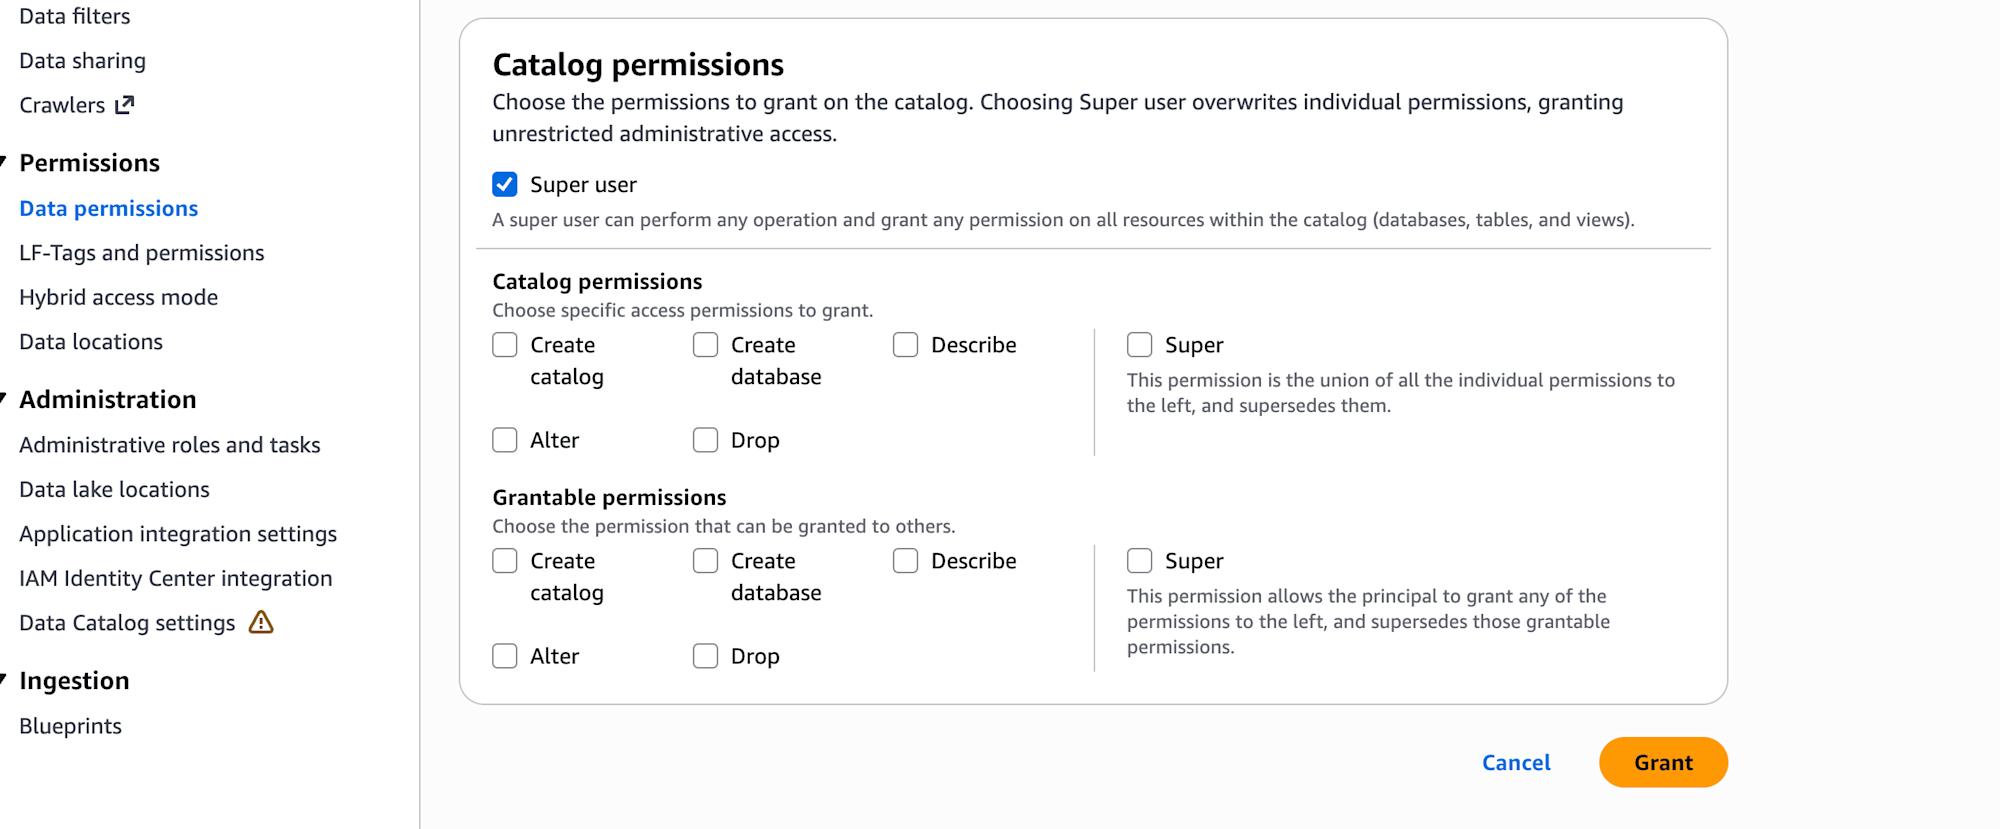
Task: Click the Grant button
Action: pyautogui.click(x=1663, y=762)
